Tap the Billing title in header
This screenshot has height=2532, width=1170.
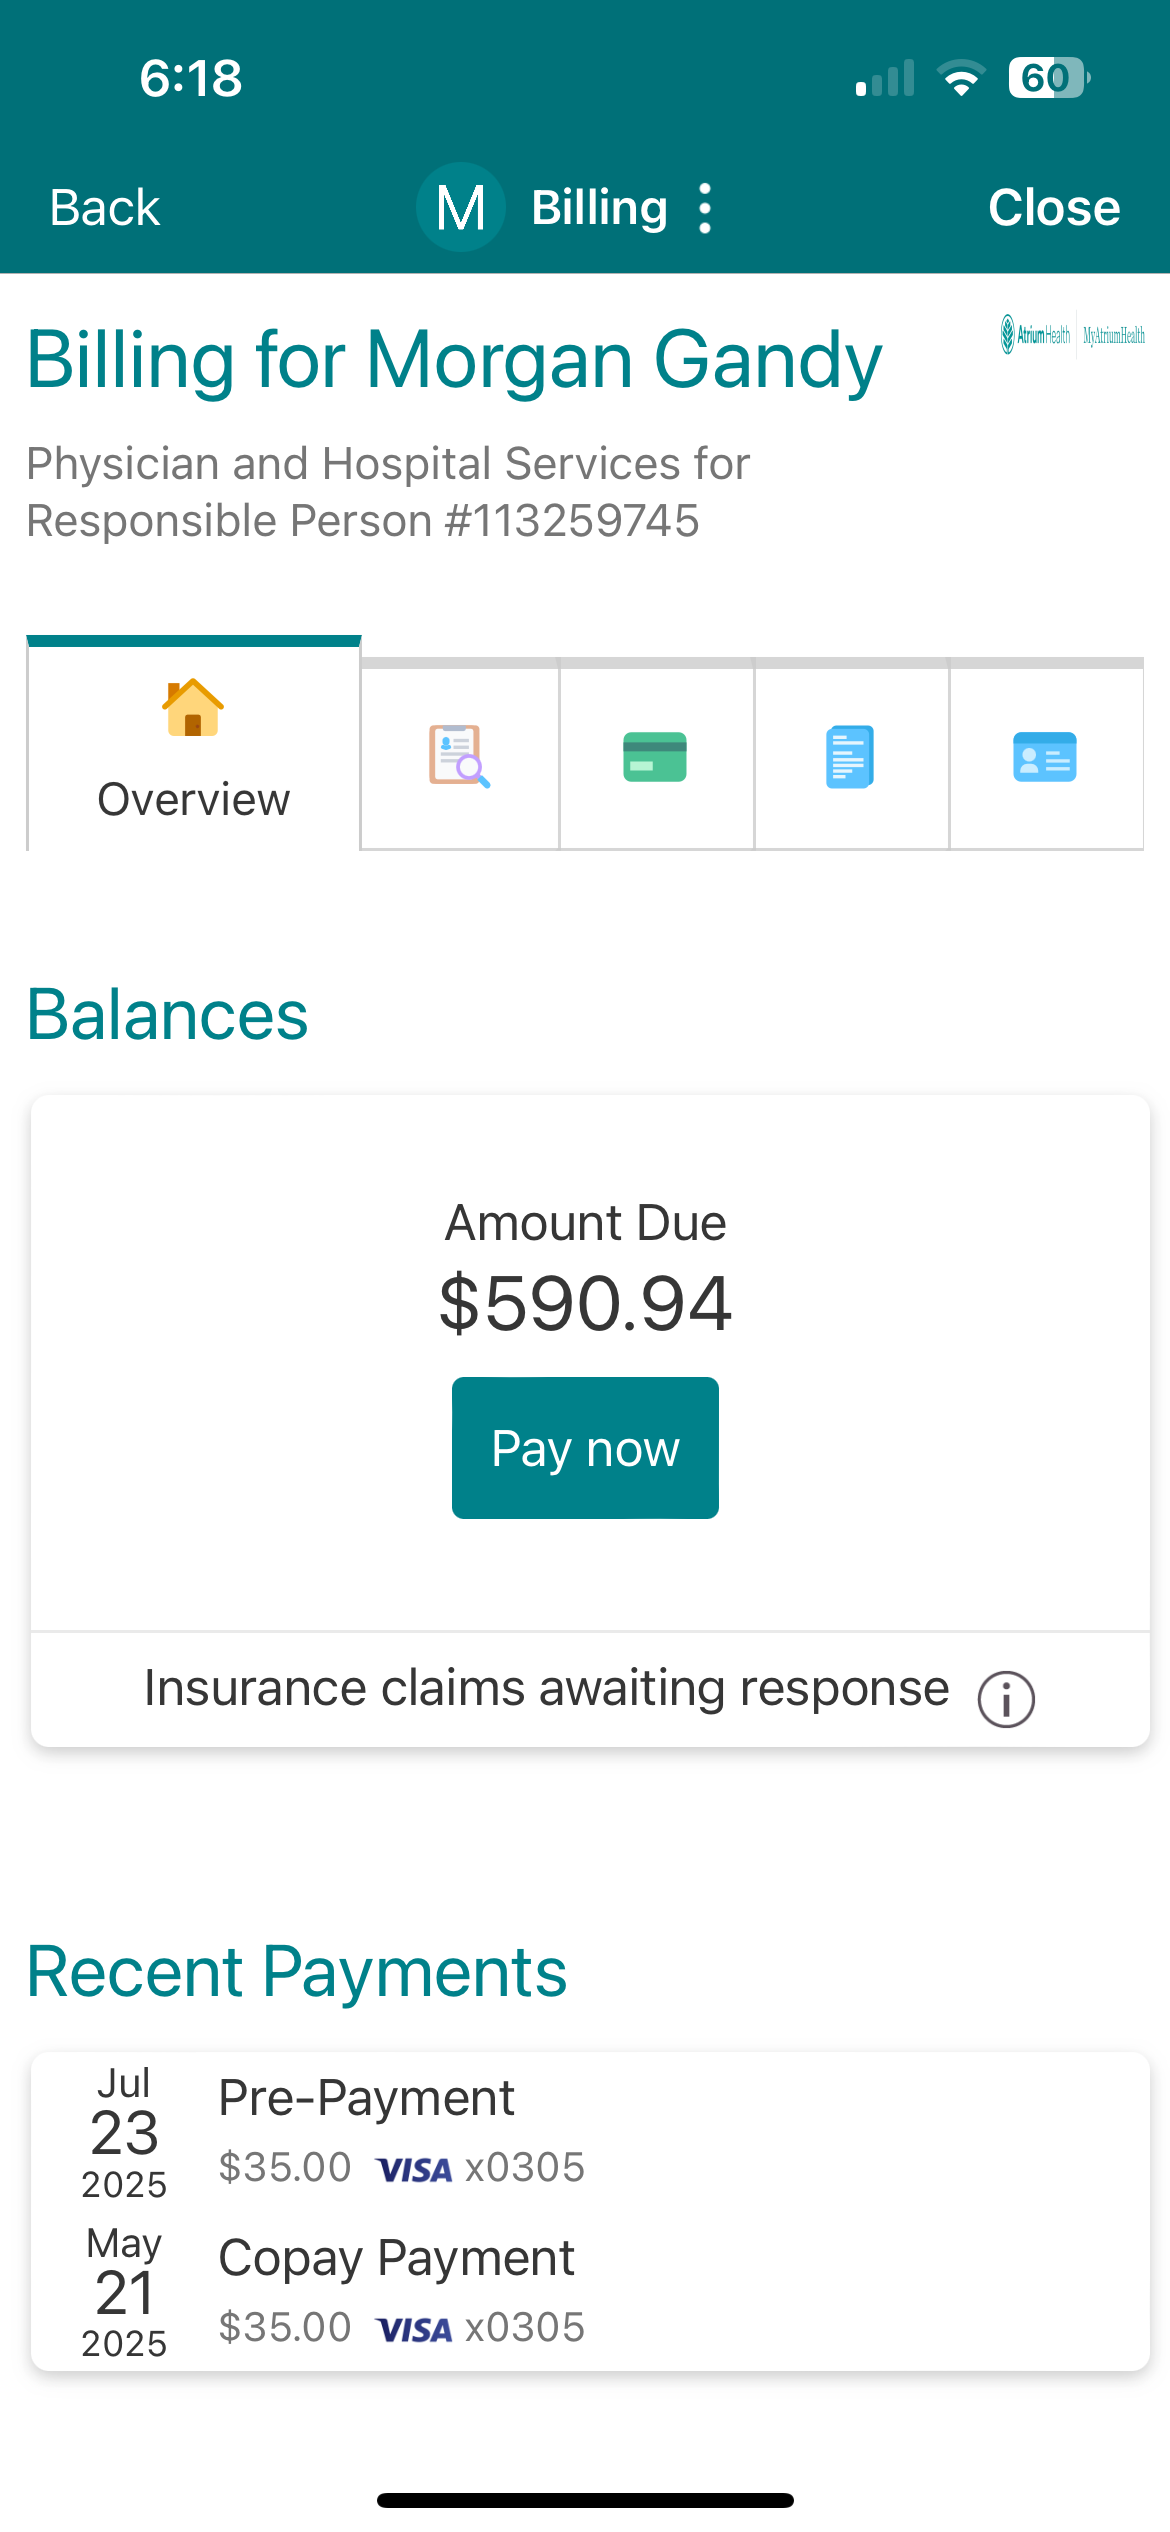point(599,208)
